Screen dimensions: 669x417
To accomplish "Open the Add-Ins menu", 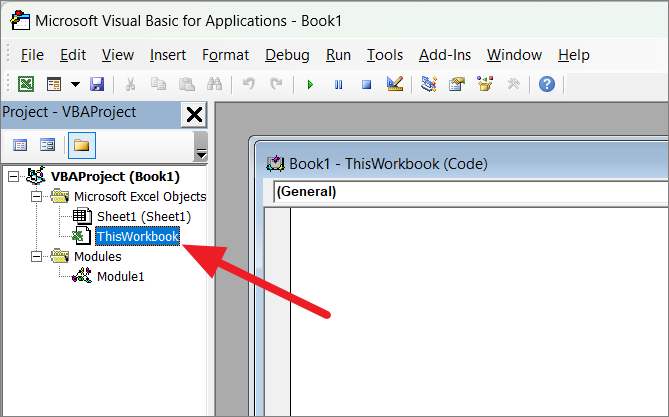I will tap(445, 55).
